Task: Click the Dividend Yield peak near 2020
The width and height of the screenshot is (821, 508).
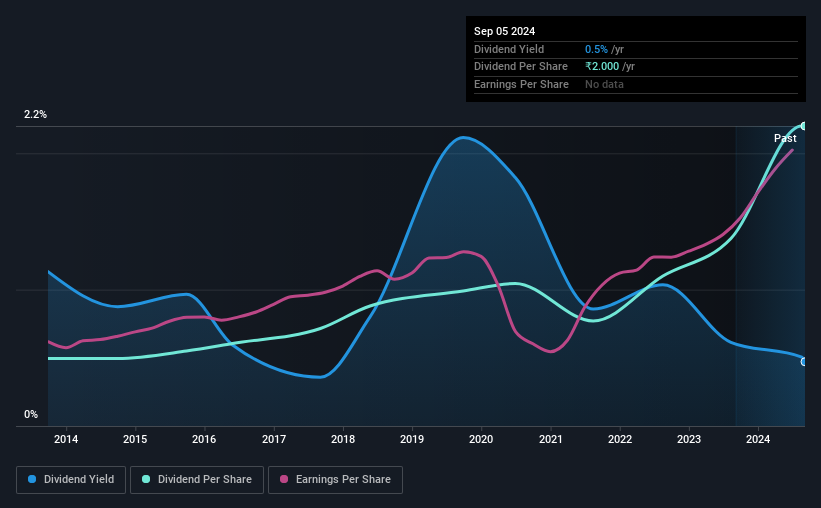Action: [463, 137]
